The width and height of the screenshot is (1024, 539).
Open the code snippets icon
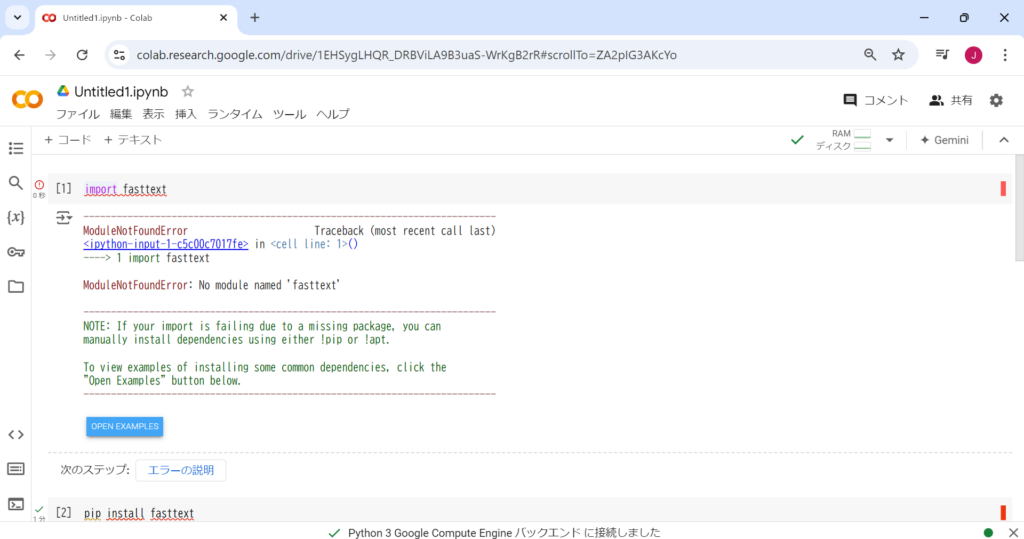coord(15,434)
